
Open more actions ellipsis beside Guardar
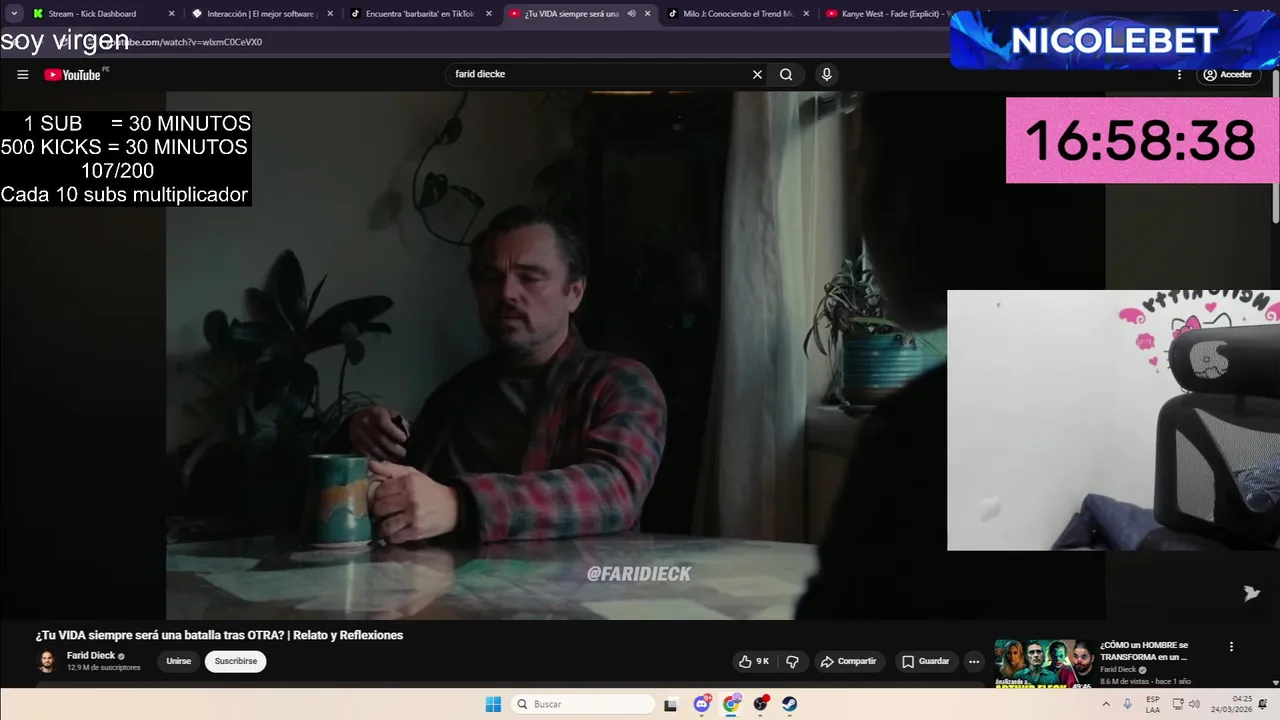click(x=974, y=661)
